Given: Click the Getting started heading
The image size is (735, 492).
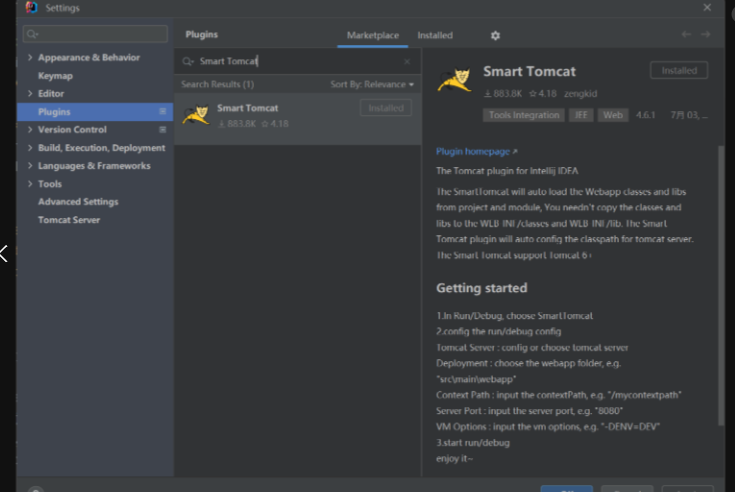Looking at the screenshot, I should pyautogui.click(x=481, y=288).
